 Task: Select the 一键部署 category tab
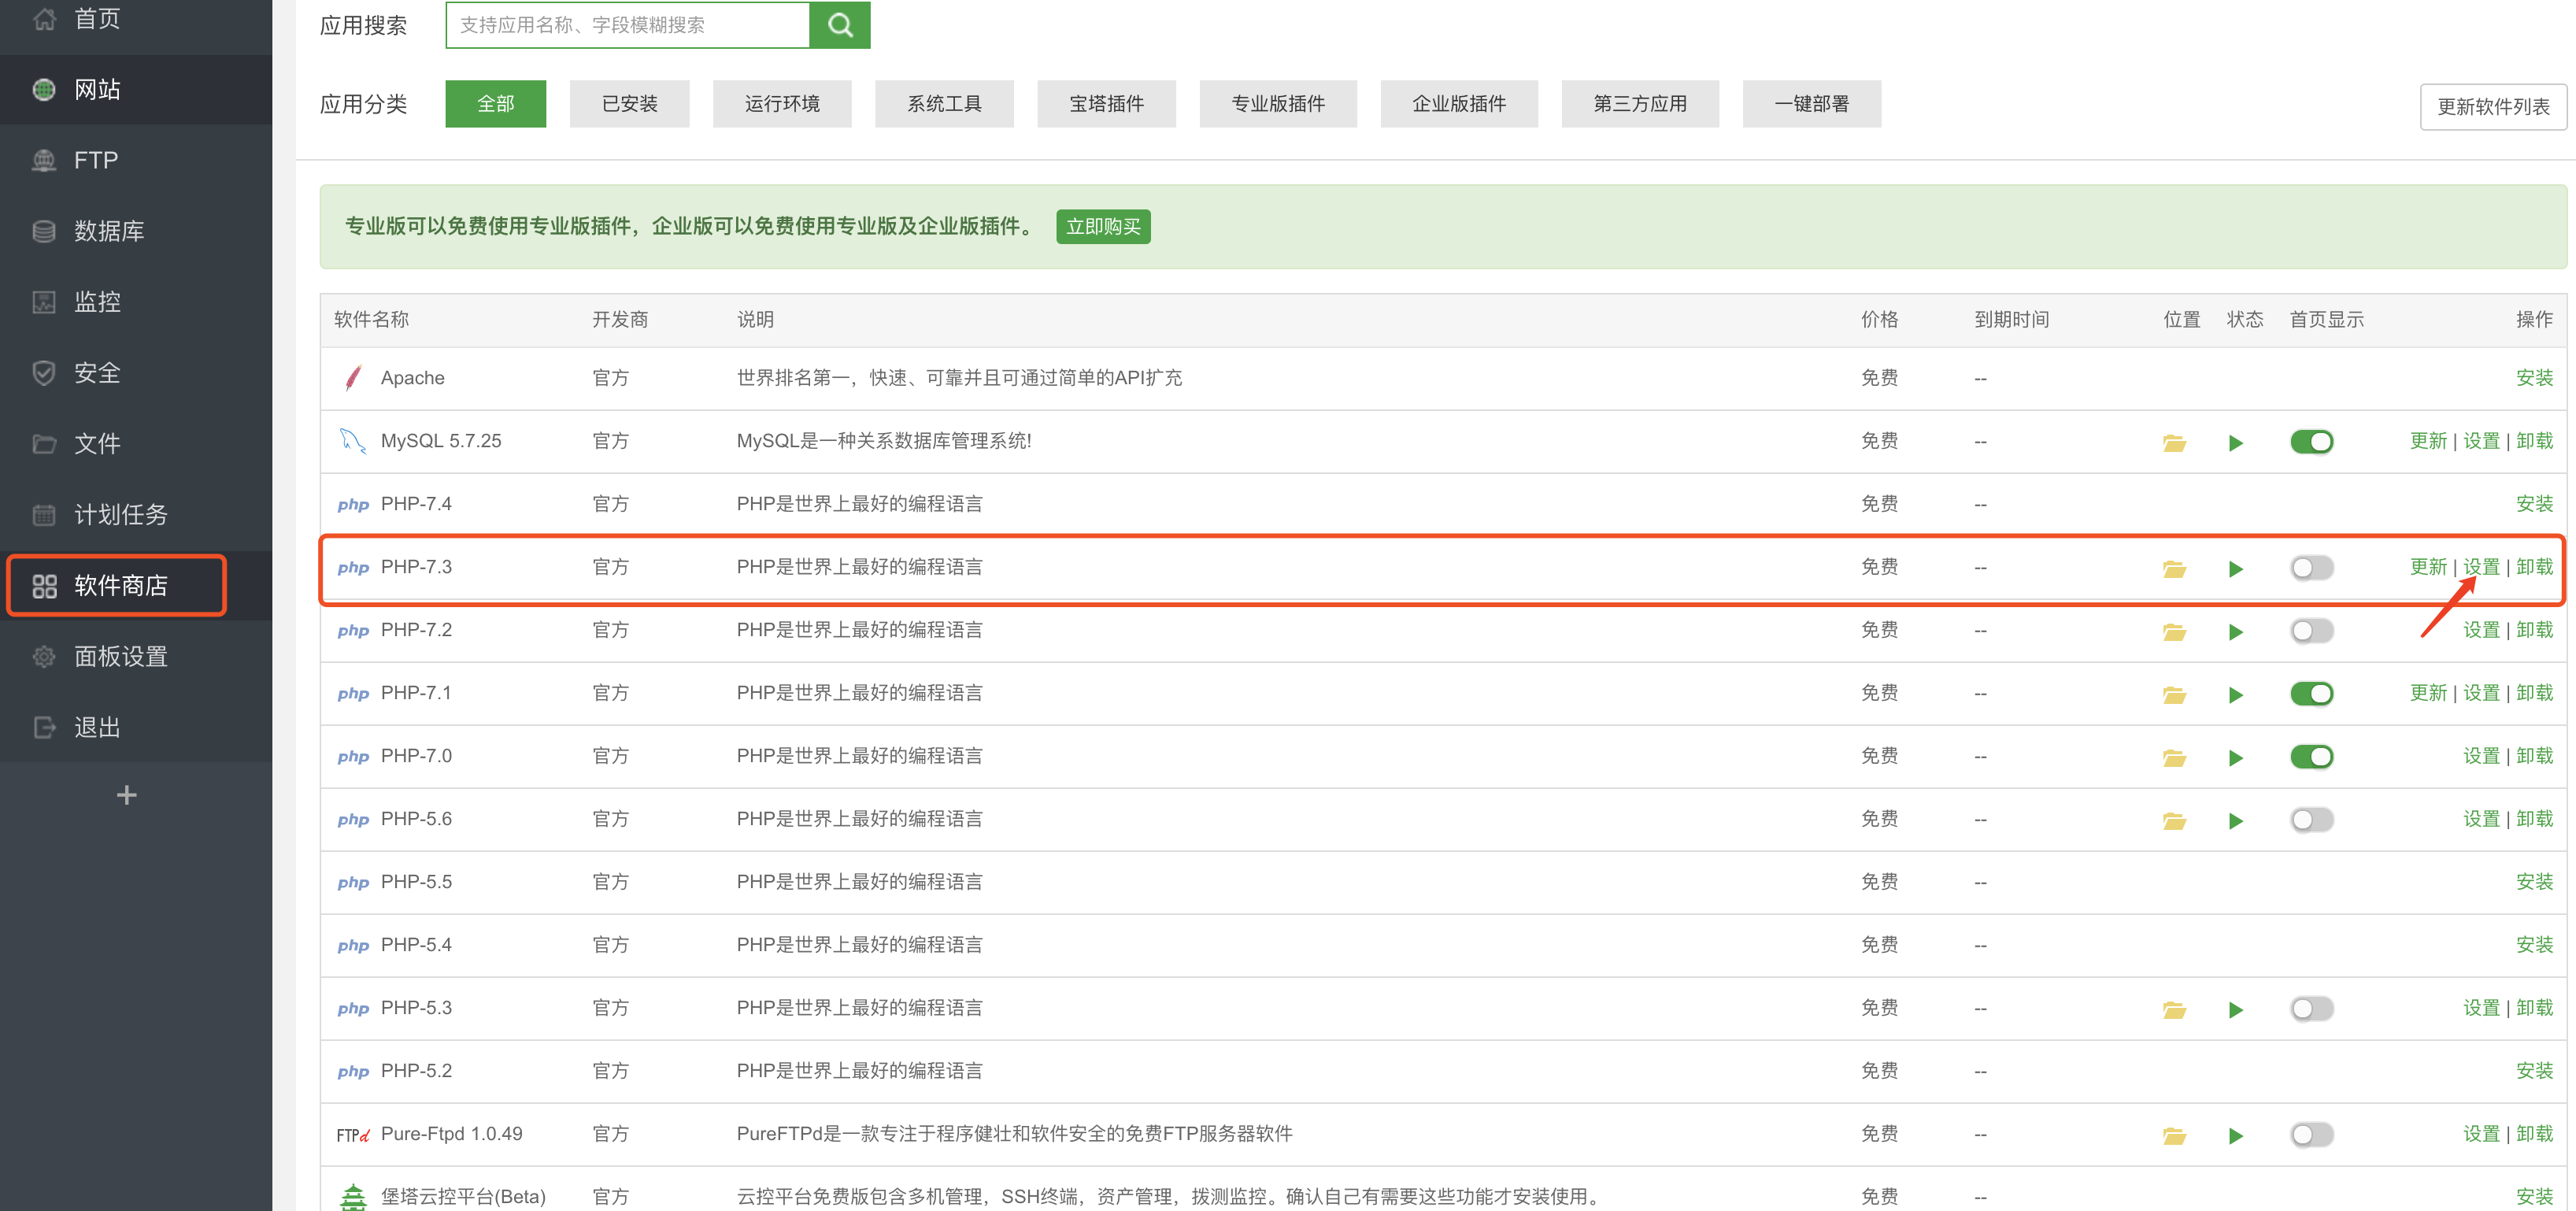click(1811, 103)
